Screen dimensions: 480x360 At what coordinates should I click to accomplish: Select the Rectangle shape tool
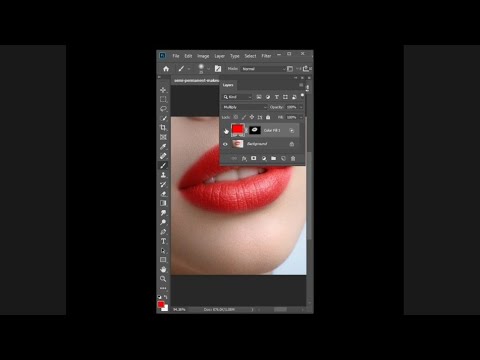[x=163, y=260]
